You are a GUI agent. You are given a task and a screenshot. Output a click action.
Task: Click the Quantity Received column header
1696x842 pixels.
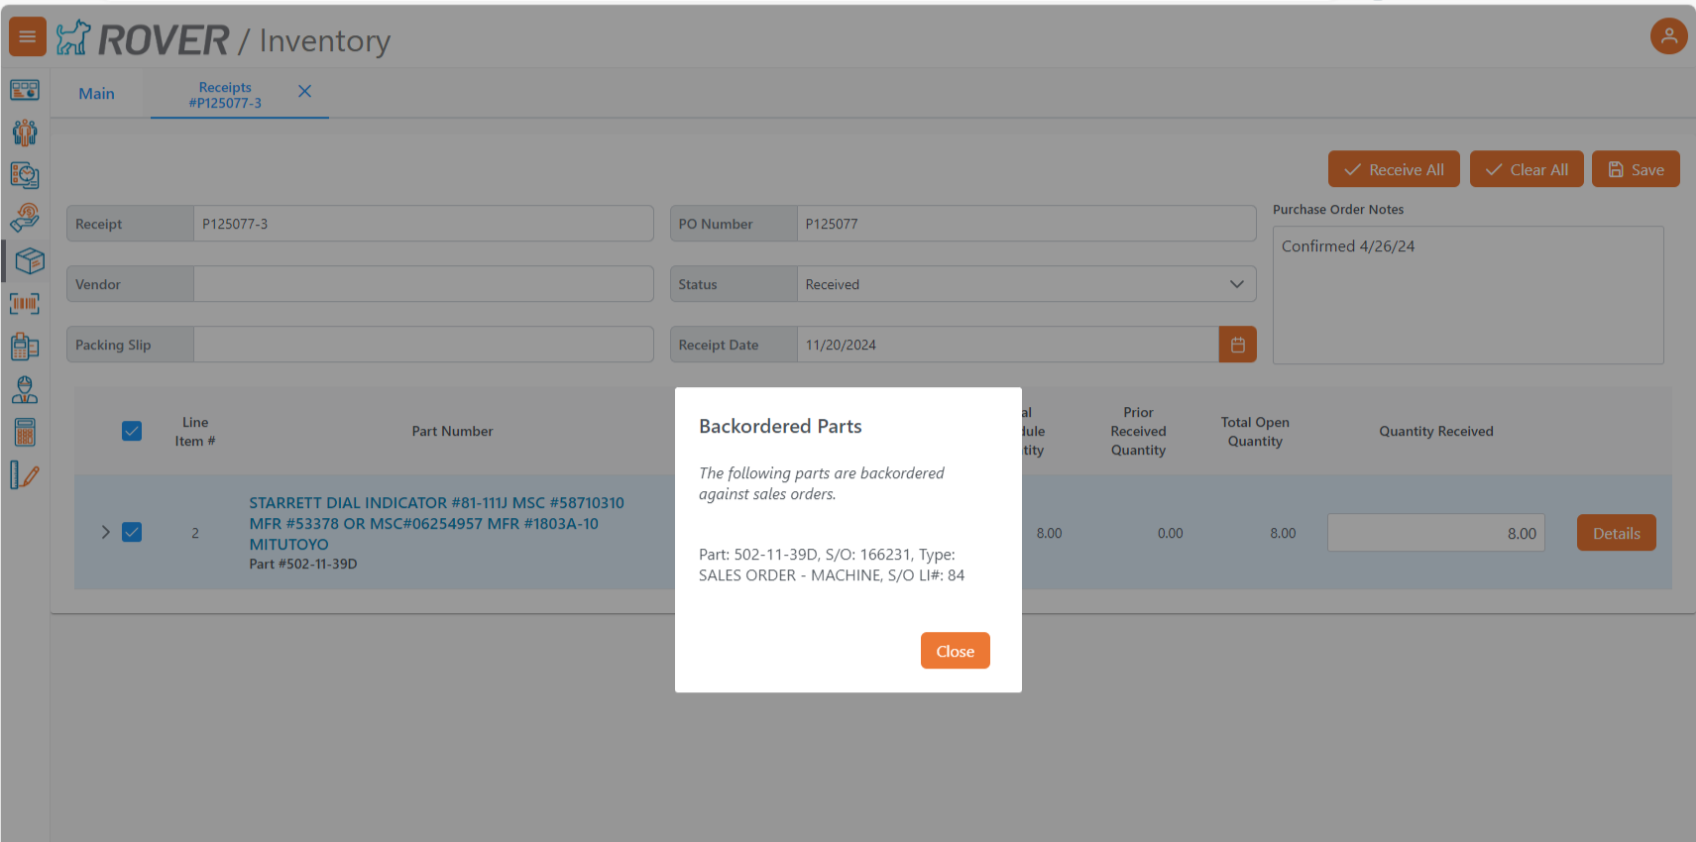(1436, 431)
